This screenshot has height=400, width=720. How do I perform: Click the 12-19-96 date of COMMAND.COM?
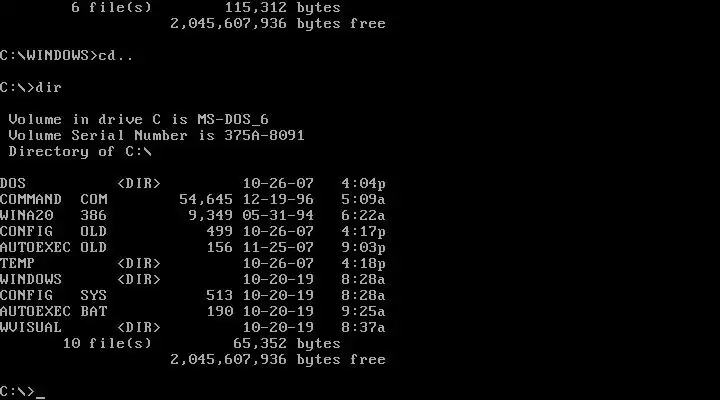(278, 199)
